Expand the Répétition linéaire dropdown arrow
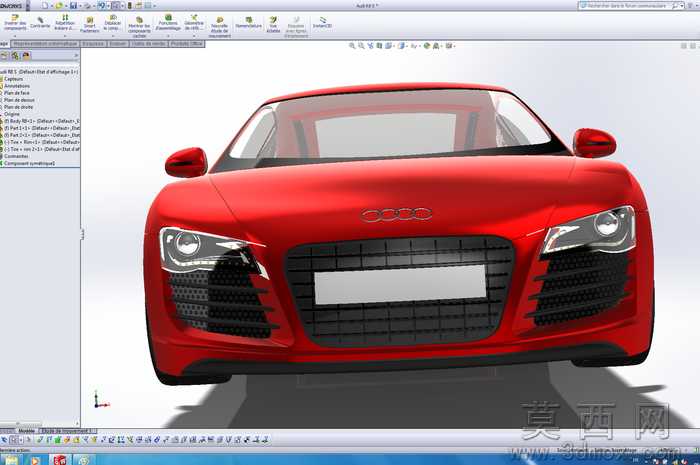Screen dimensions: 700x465 point(65,36)
